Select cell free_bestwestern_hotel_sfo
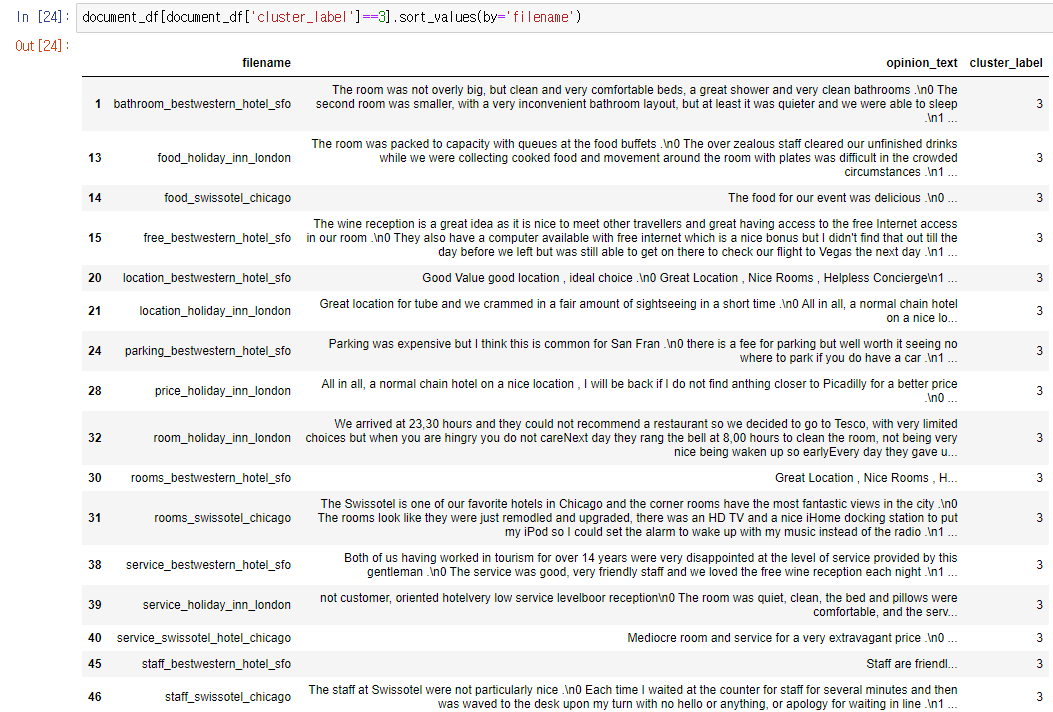This screenshot has height=712, width=1053. (217, 238)
